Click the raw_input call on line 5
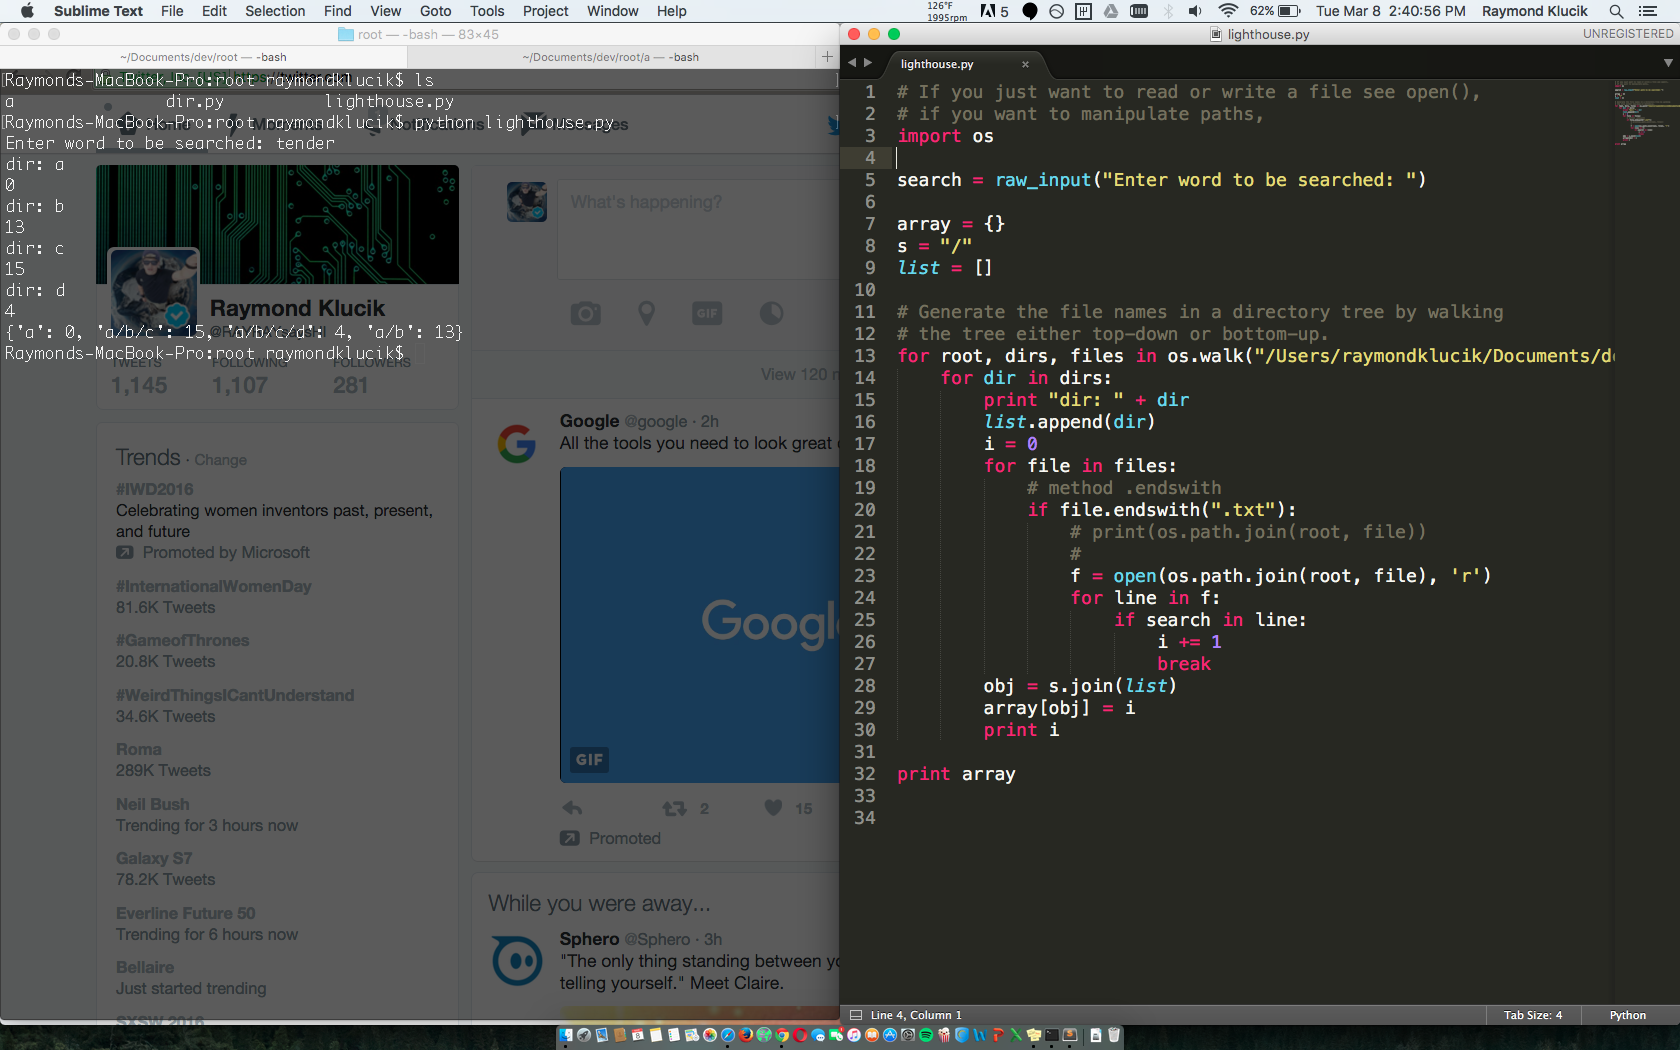The image size is (1680, 1050). pos(1211,180)
